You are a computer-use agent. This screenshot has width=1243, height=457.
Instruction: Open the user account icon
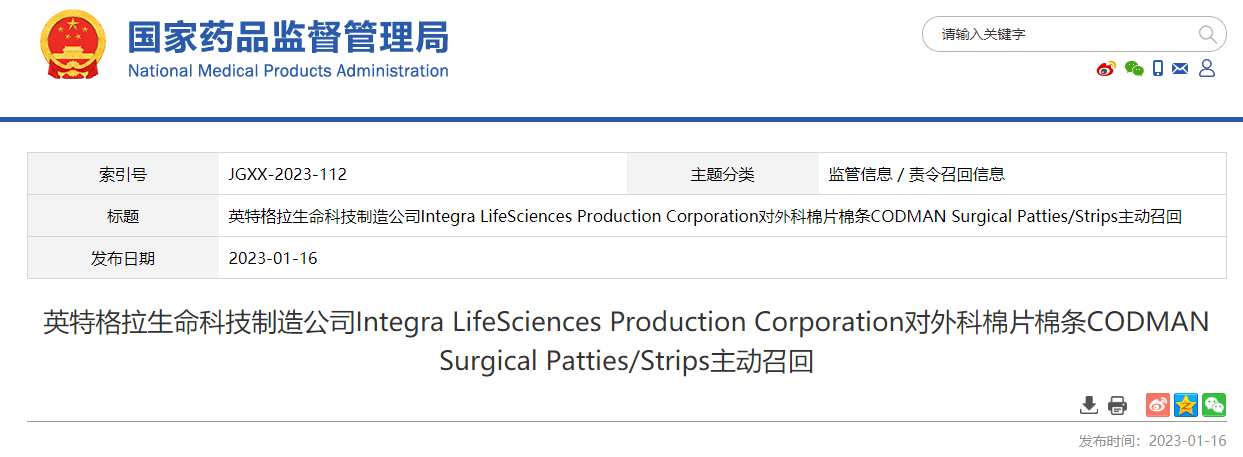point(1206,68)
